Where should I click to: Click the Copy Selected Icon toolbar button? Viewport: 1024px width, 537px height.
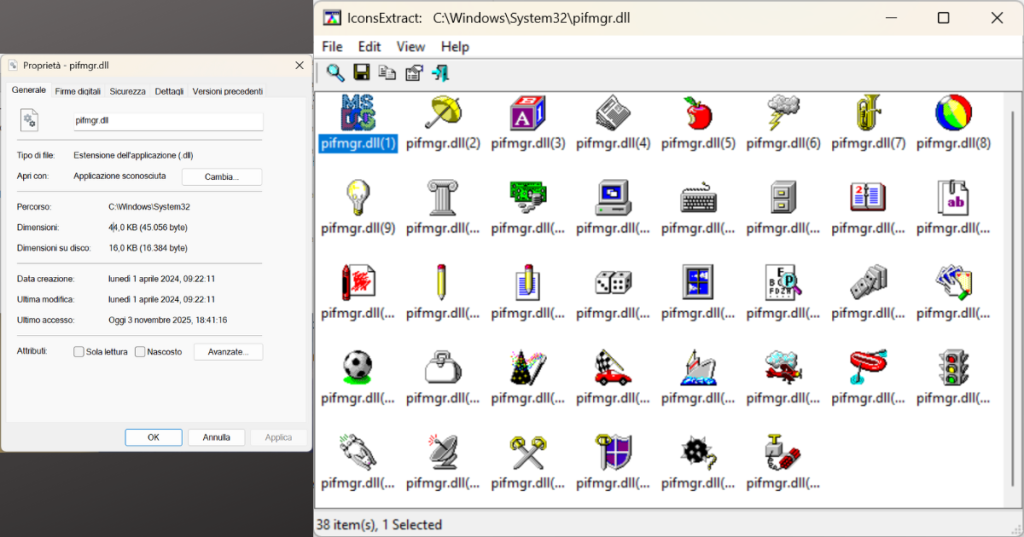pos(387,72)
